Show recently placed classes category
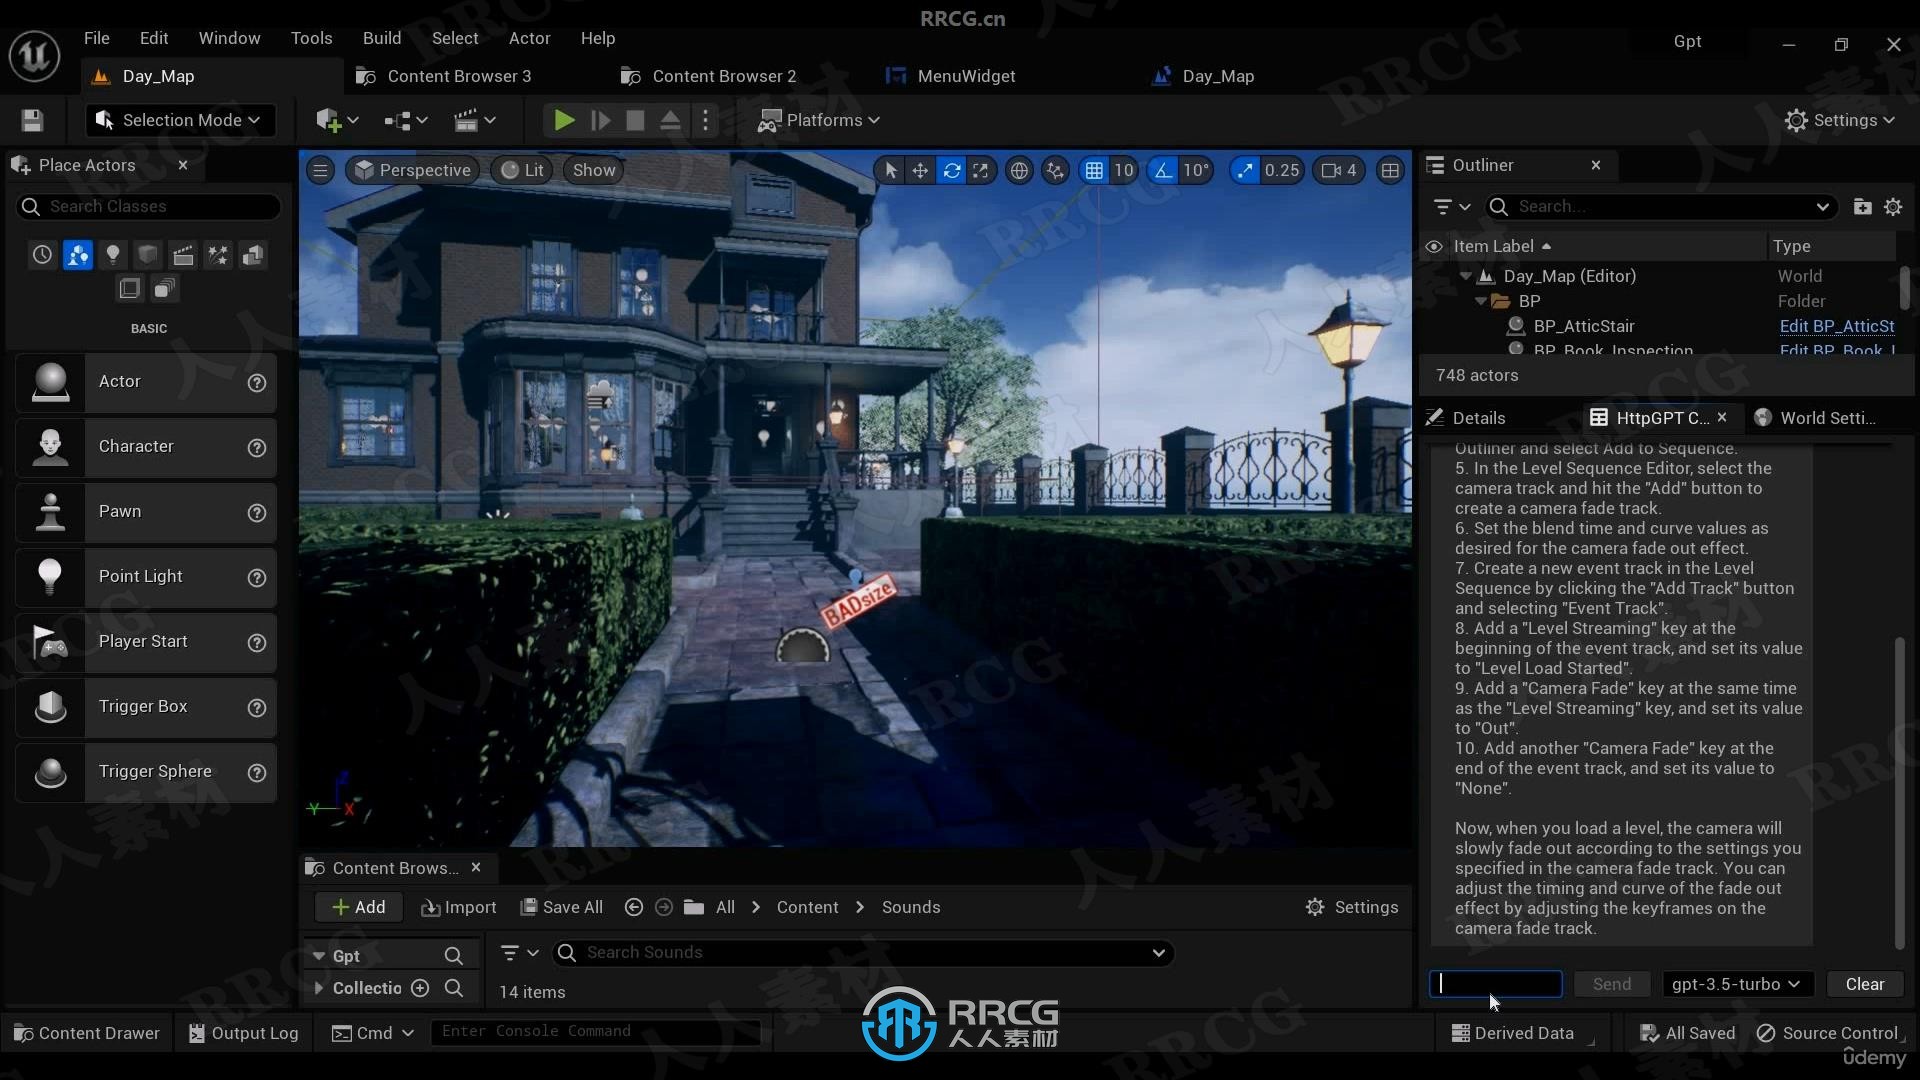The image size is (1920, 1080). click(42, 255)
